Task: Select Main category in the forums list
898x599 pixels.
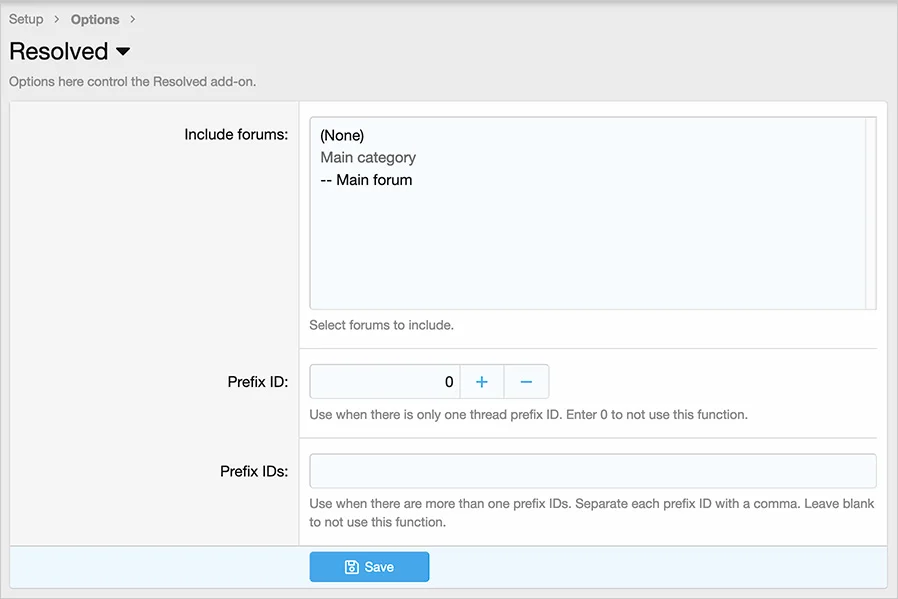Action: 368,158
